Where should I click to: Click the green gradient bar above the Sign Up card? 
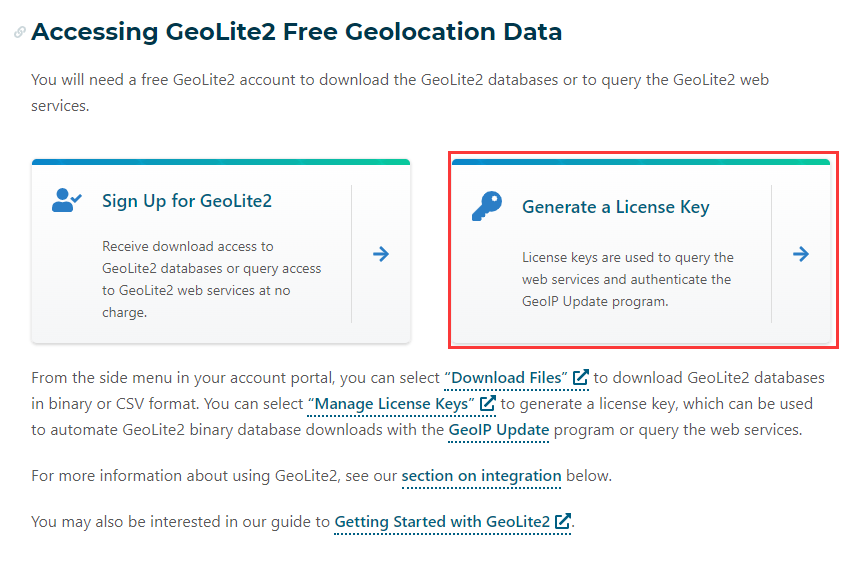[x=221, y=161]
